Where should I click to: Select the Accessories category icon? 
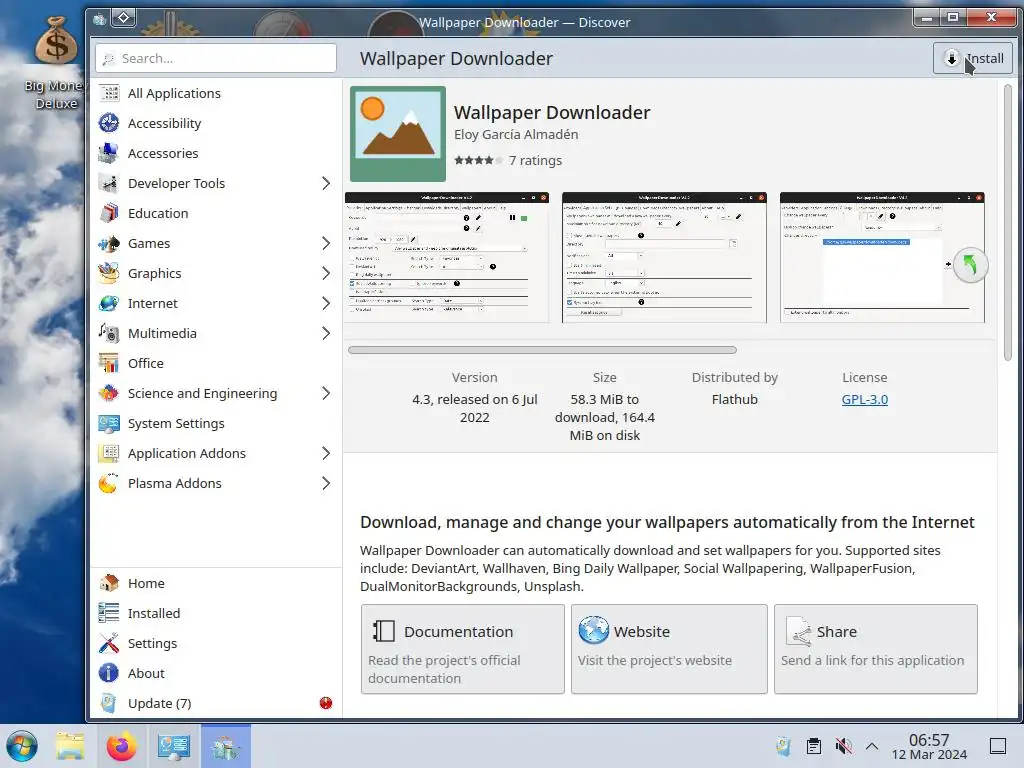pyautogui.click(x=109, y=153)
